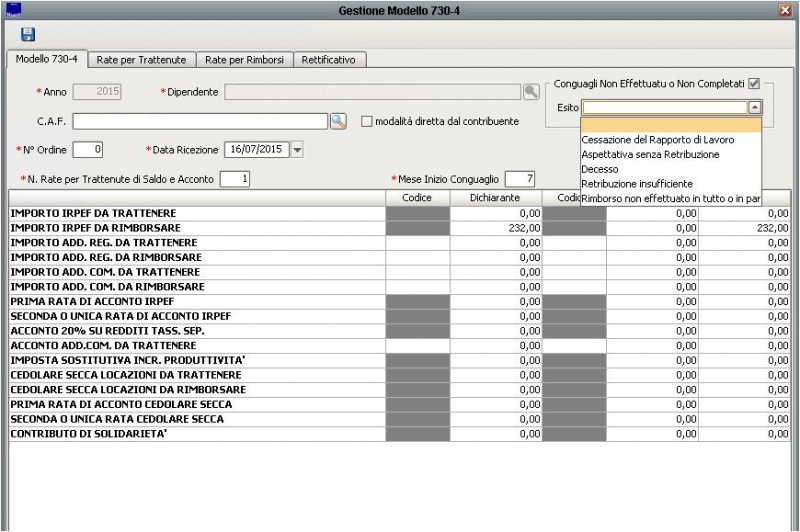The width and height of the screenshot is (800, 532).
Task: Choose Aspettativa senza Retribuzione from list
Action: [649, 155]
